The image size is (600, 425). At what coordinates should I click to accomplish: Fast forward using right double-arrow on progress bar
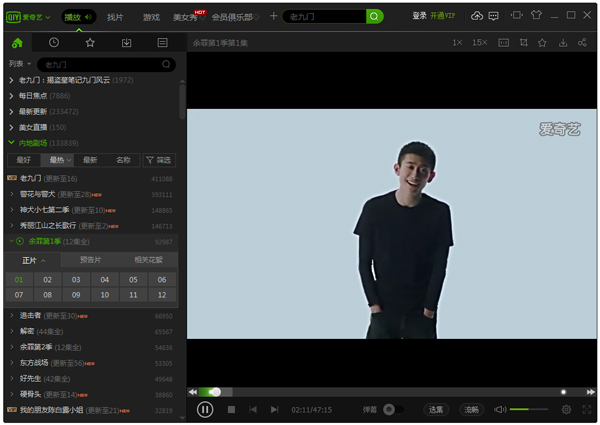pos(591,392)
